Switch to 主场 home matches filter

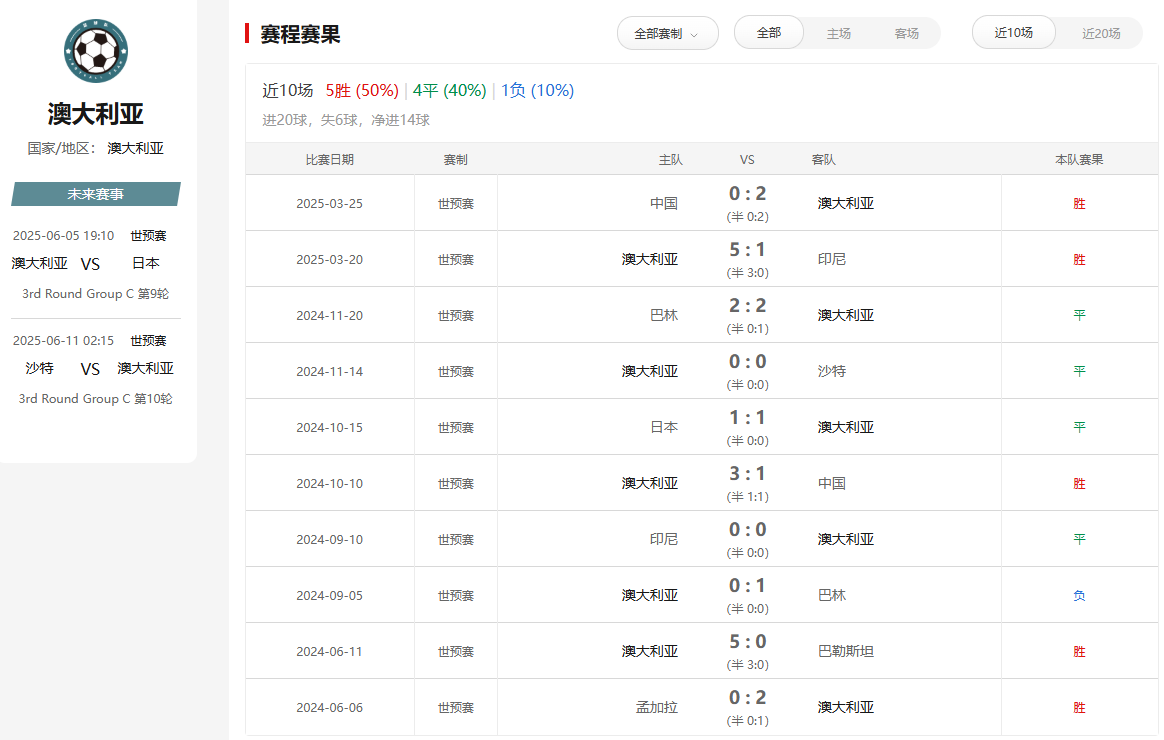click(838, 33)
